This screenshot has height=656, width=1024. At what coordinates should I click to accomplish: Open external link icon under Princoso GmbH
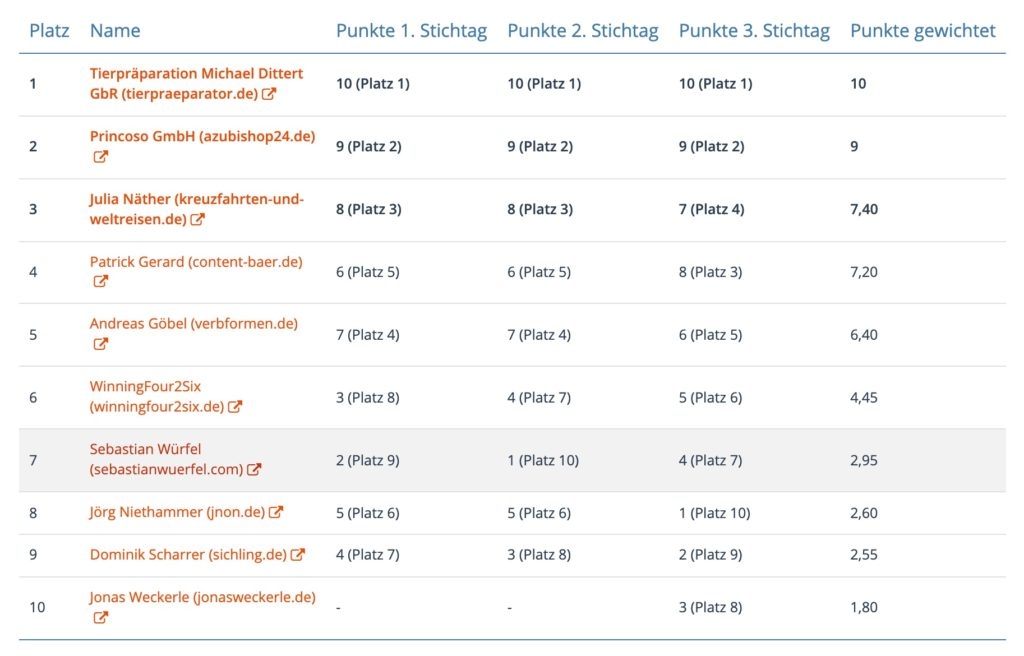click(101, 157)
